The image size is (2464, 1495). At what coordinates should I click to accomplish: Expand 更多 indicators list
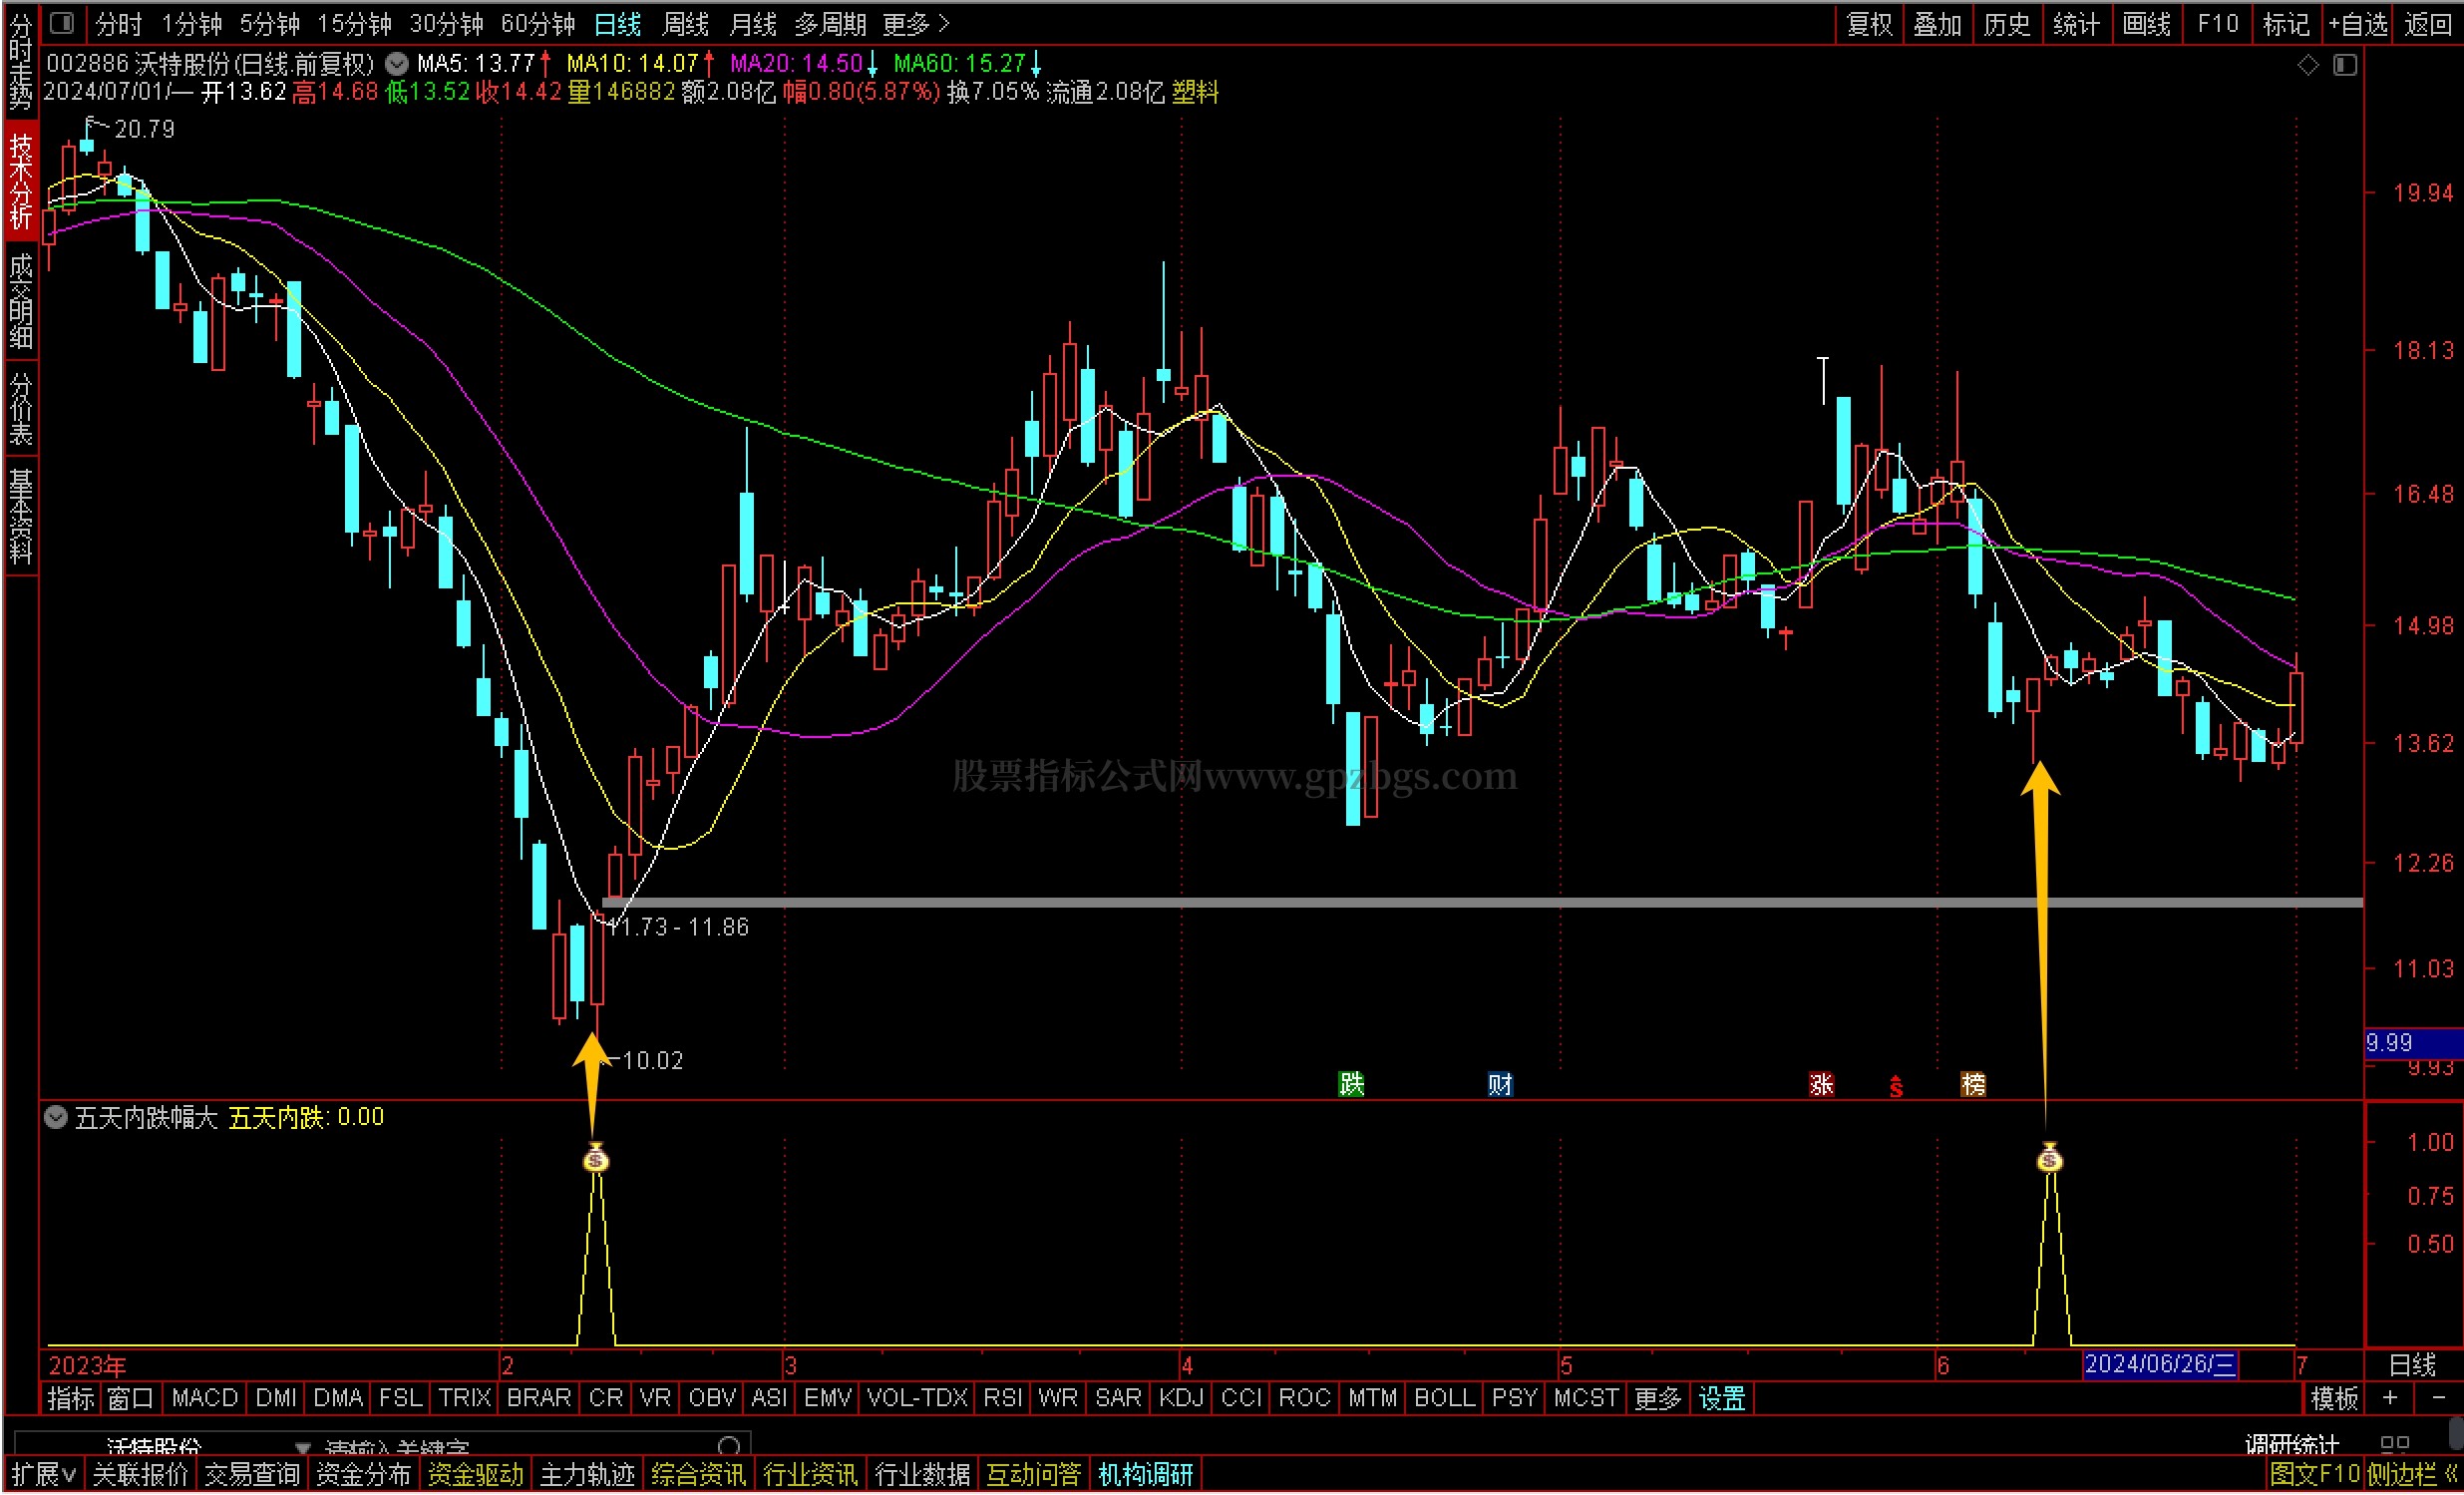[1657, 1399]
